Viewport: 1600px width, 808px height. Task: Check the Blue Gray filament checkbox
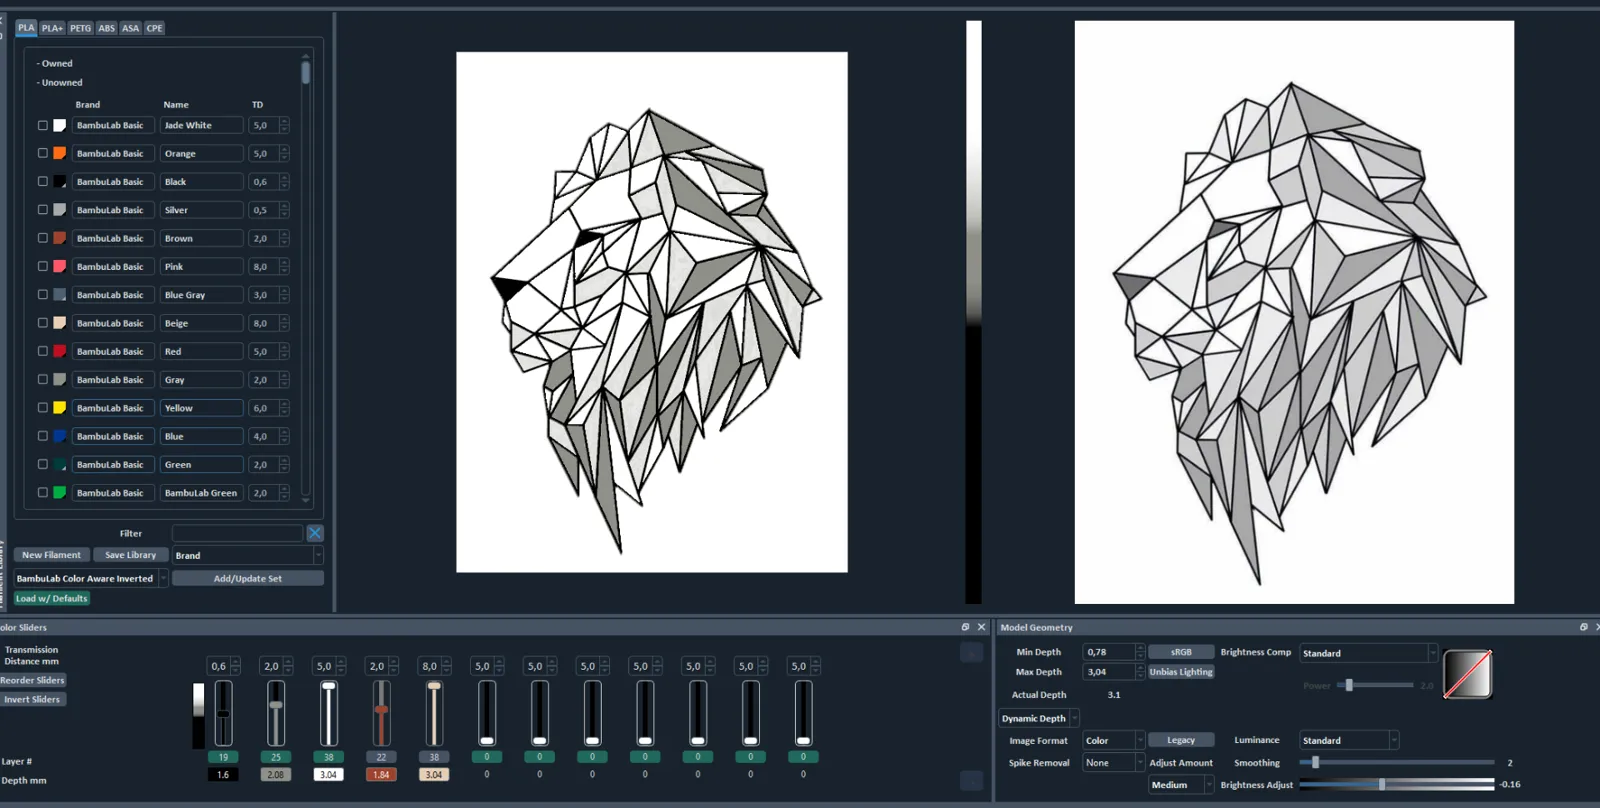pos(43,294)
